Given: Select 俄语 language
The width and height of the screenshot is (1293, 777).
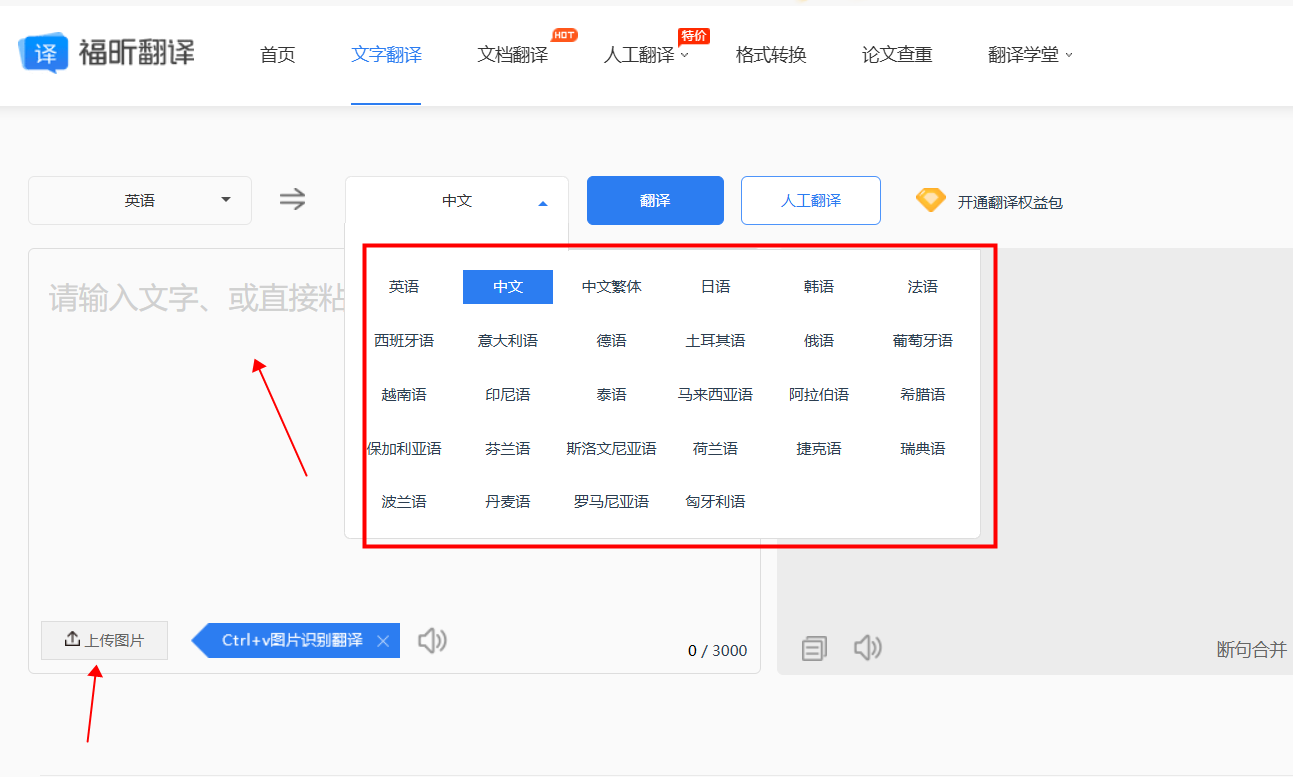Looking at the screenshot, I should (x=819, y=341).
